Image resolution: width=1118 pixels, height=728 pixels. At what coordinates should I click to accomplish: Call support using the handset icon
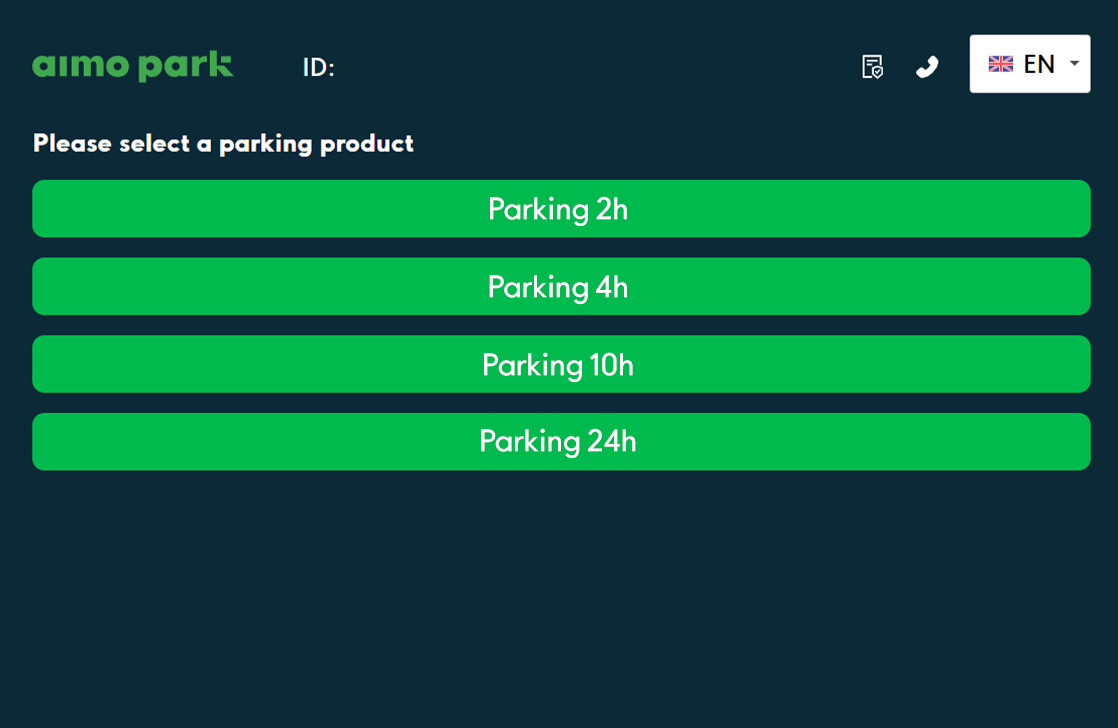tap(927, 67)
